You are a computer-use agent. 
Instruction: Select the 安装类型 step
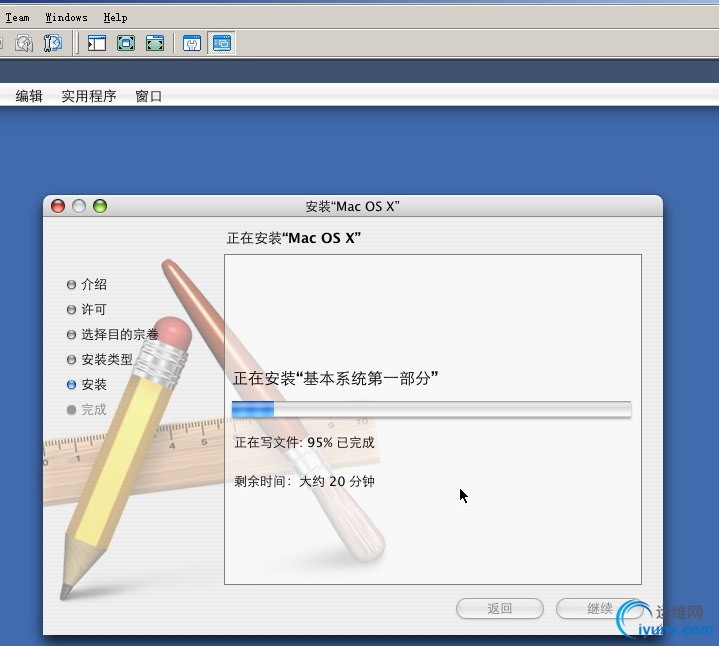pos(100,359)
